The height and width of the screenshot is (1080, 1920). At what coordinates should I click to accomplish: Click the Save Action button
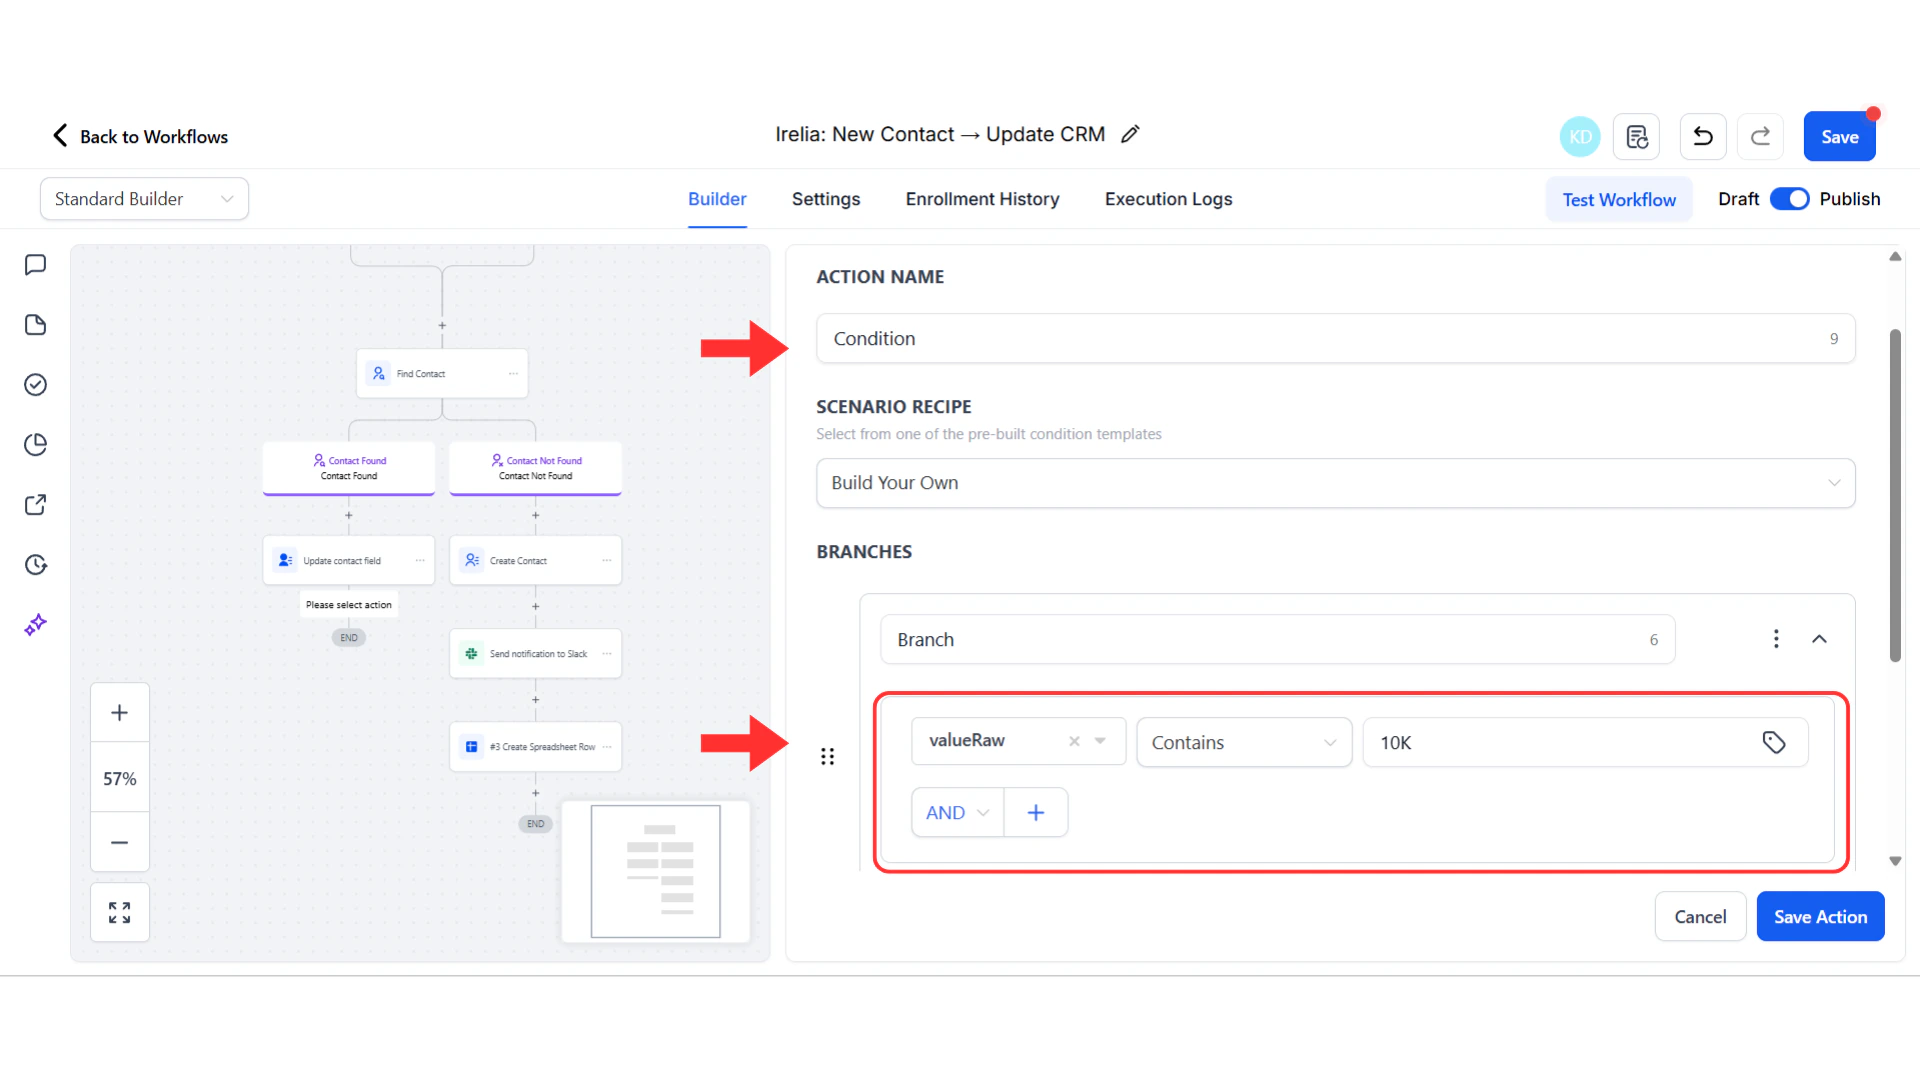pyautogui.click(x=1820, y=916)
